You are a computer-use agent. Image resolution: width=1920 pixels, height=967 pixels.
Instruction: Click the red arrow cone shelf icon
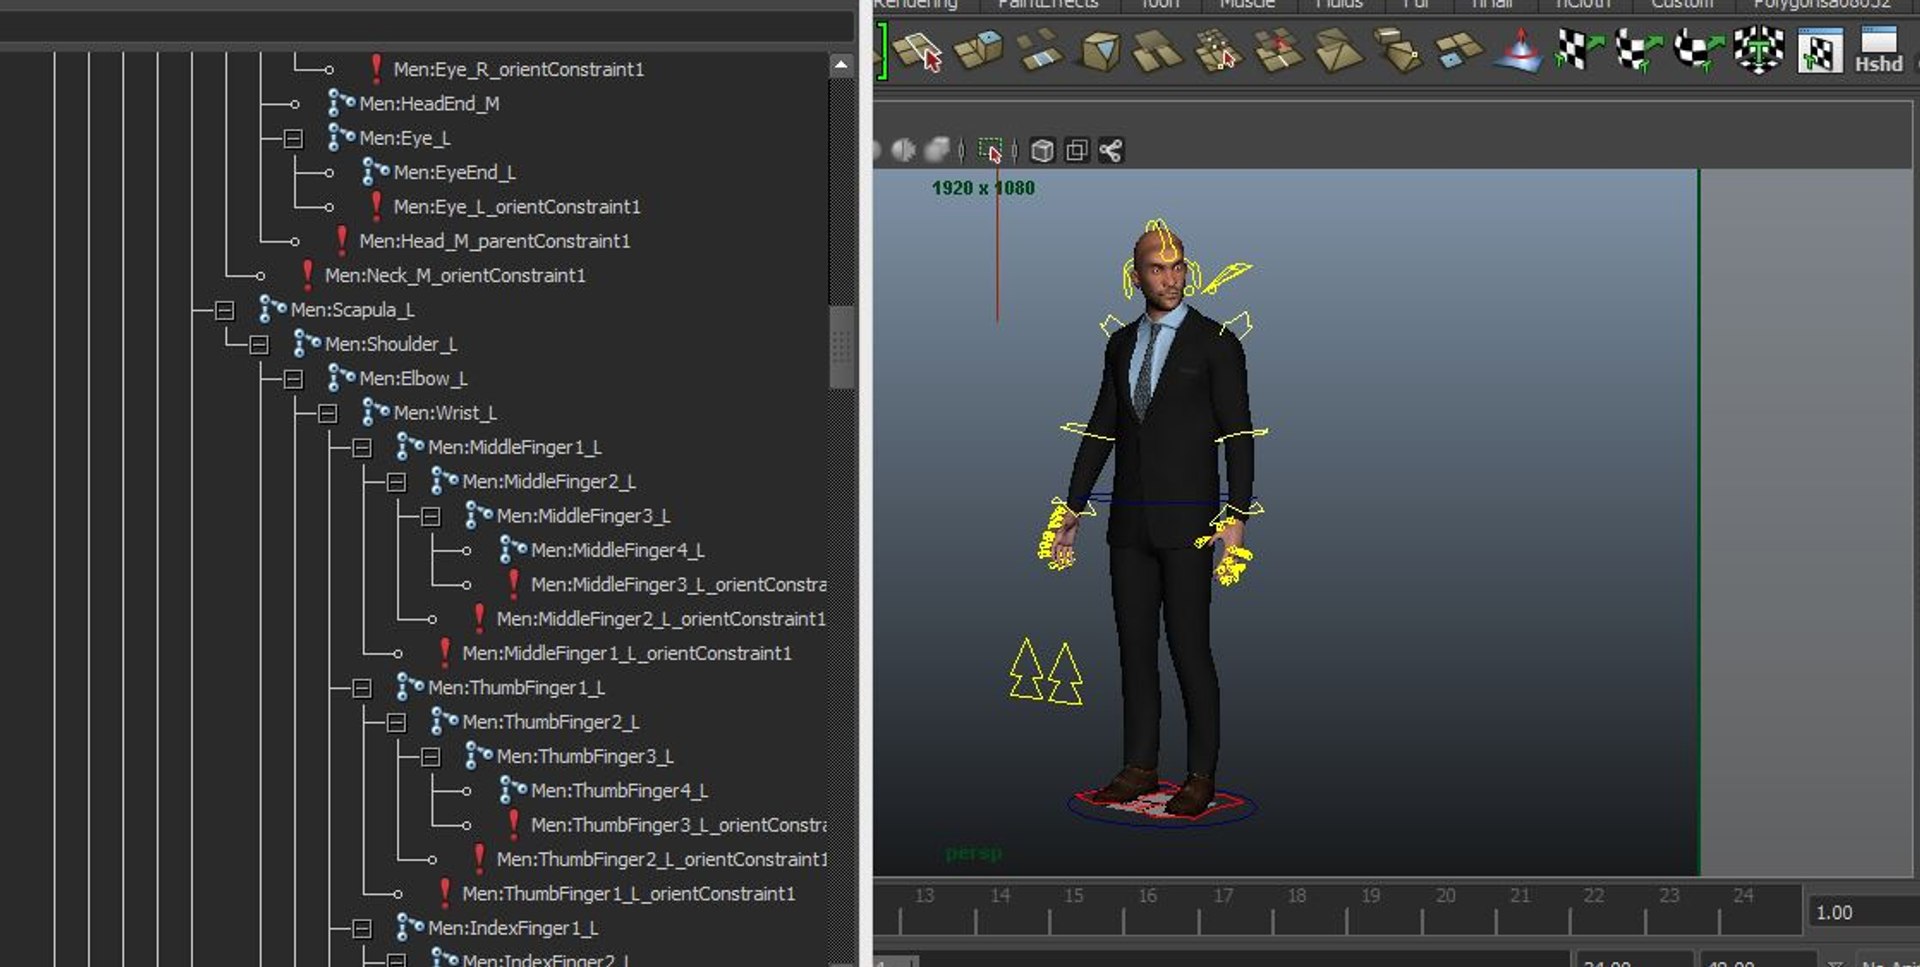pos(1518,51)
